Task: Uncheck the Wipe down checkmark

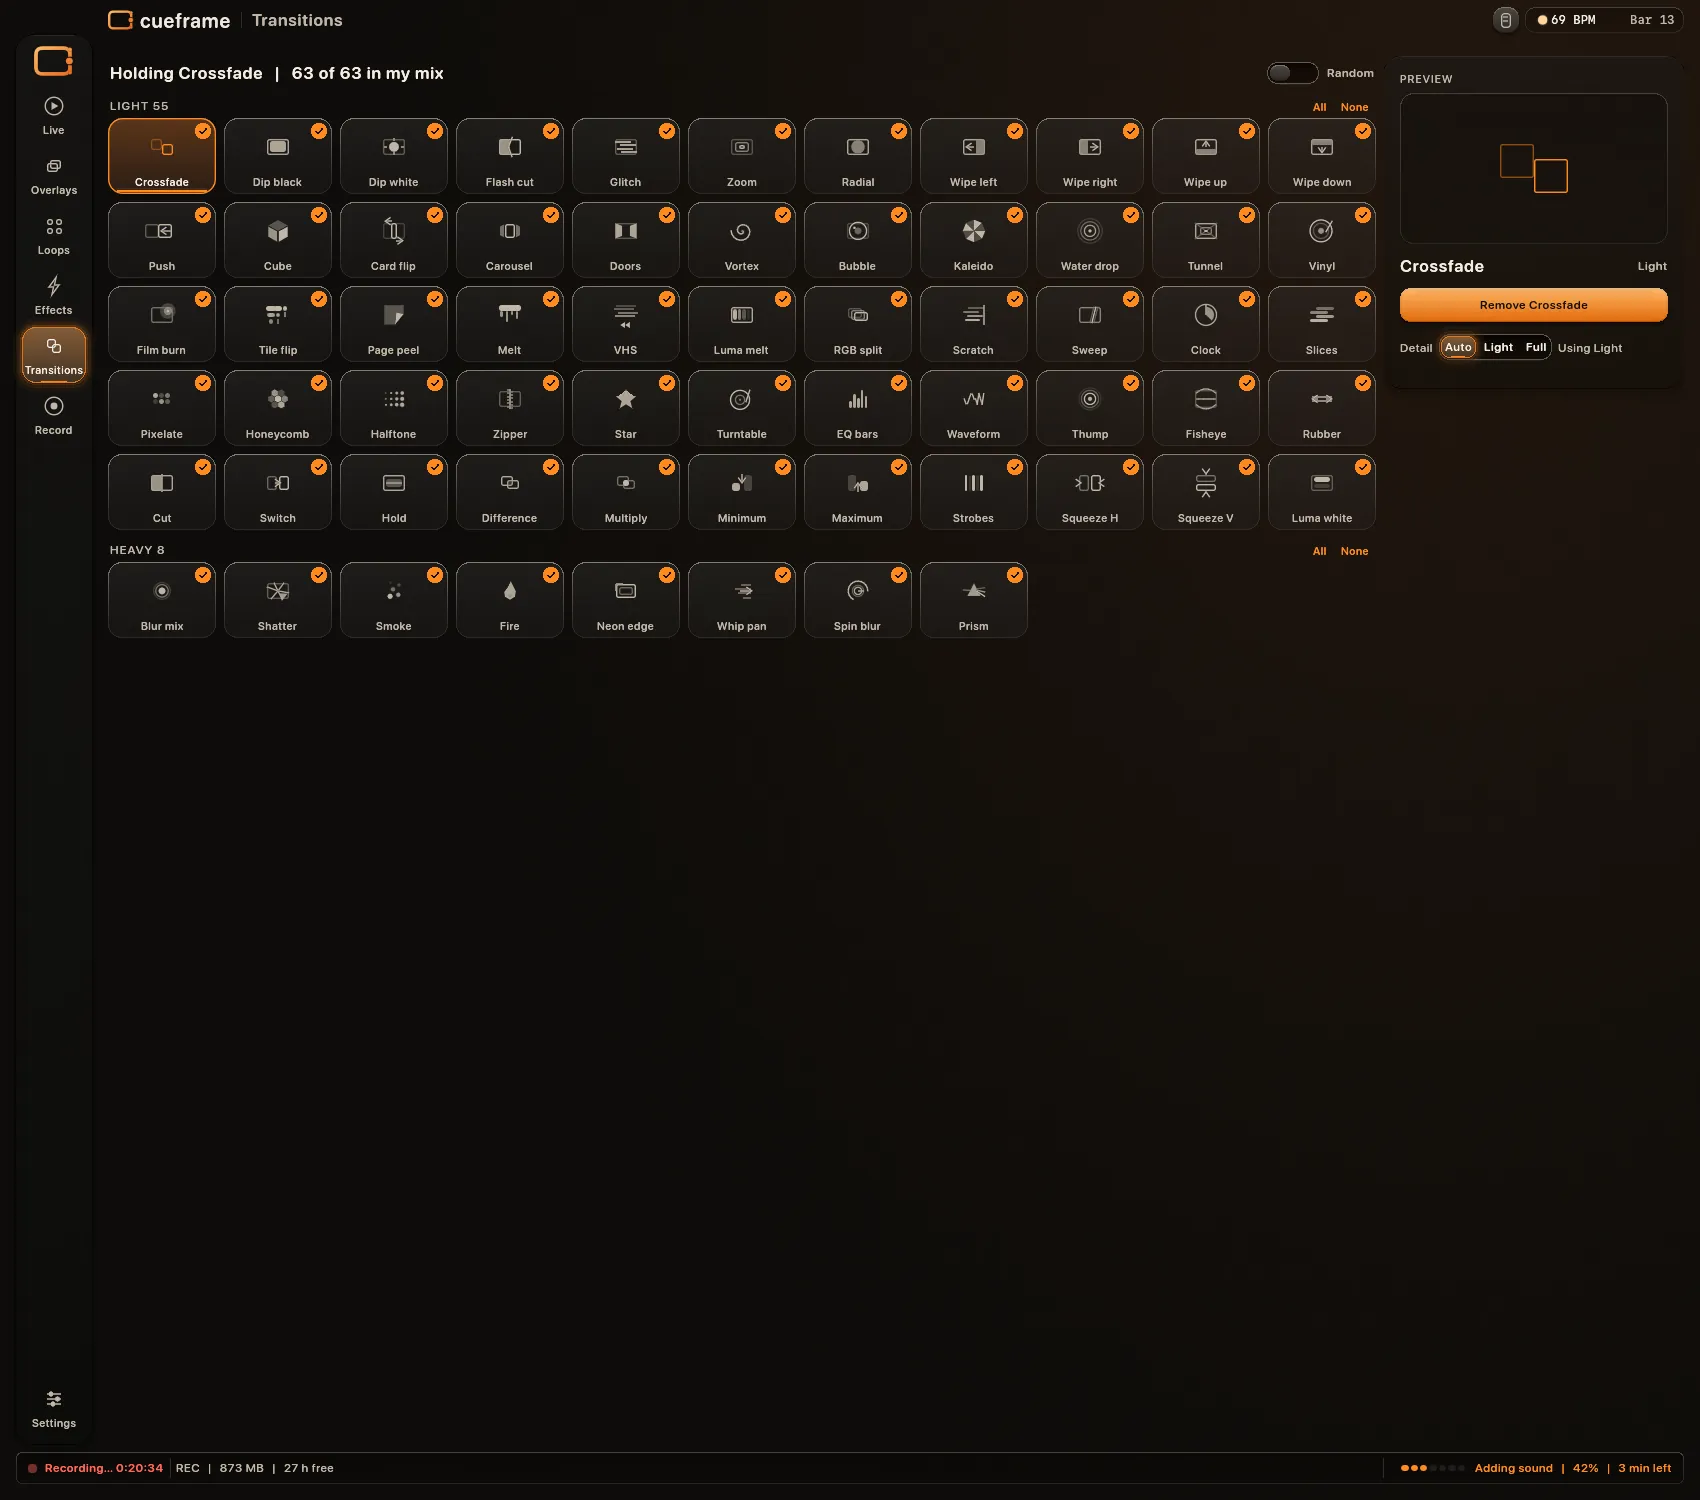Action: click(1363, 131)
